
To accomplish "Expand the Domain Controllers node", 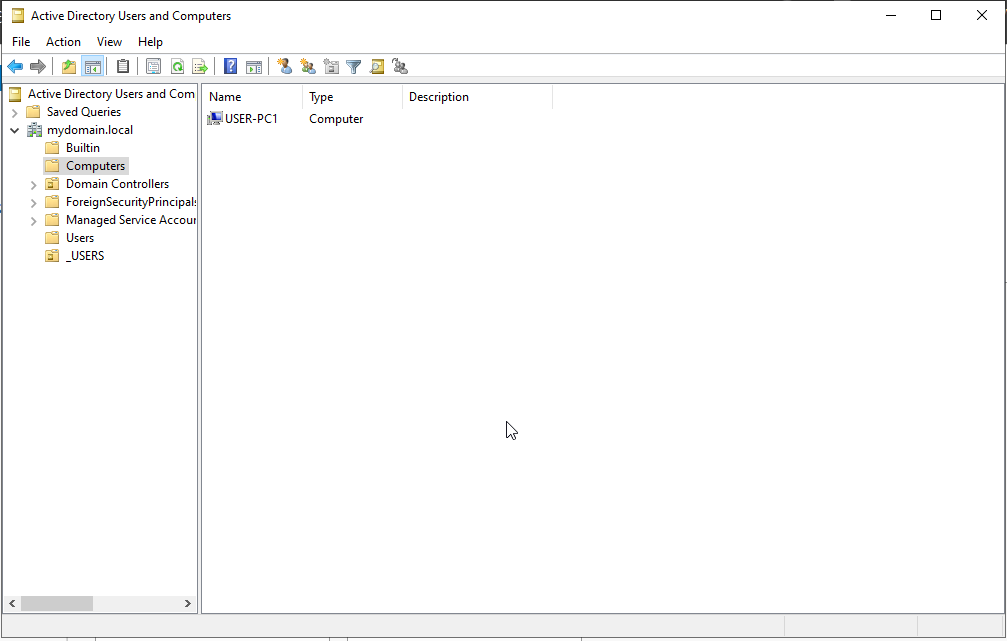I will click(33, 184).
